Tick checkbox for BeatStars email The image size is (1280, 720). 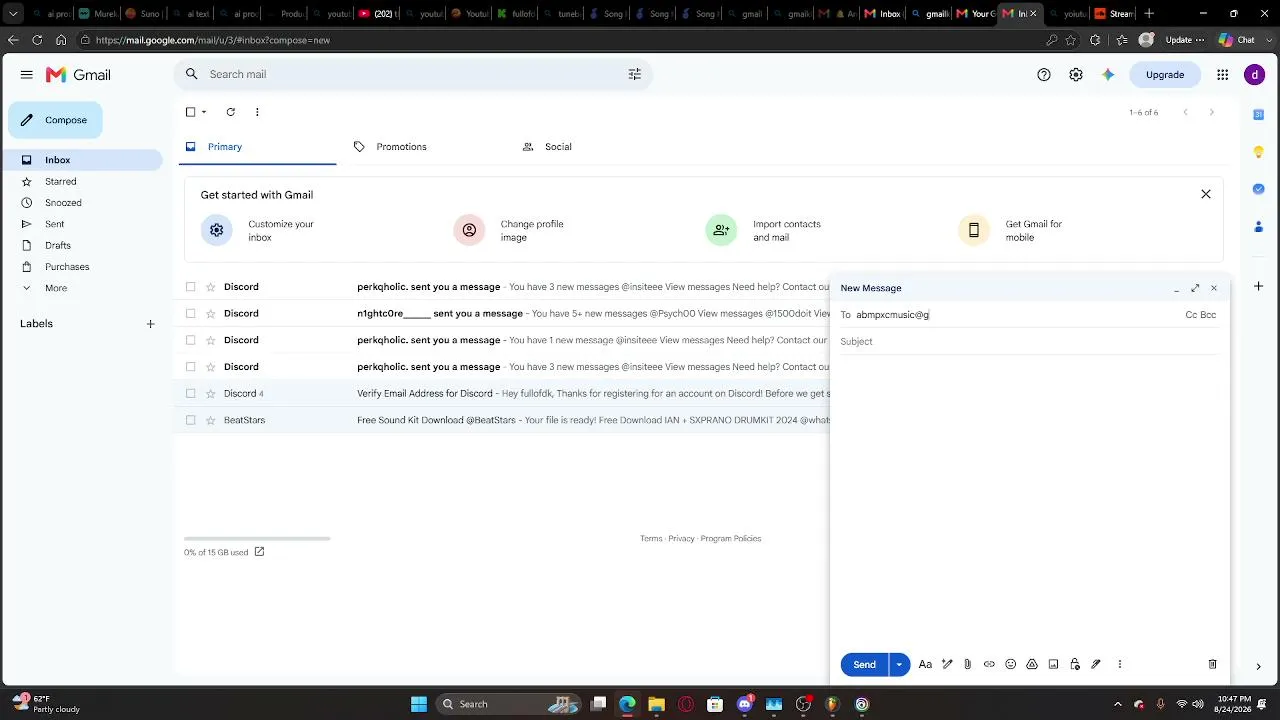click(x=191, y=421)
